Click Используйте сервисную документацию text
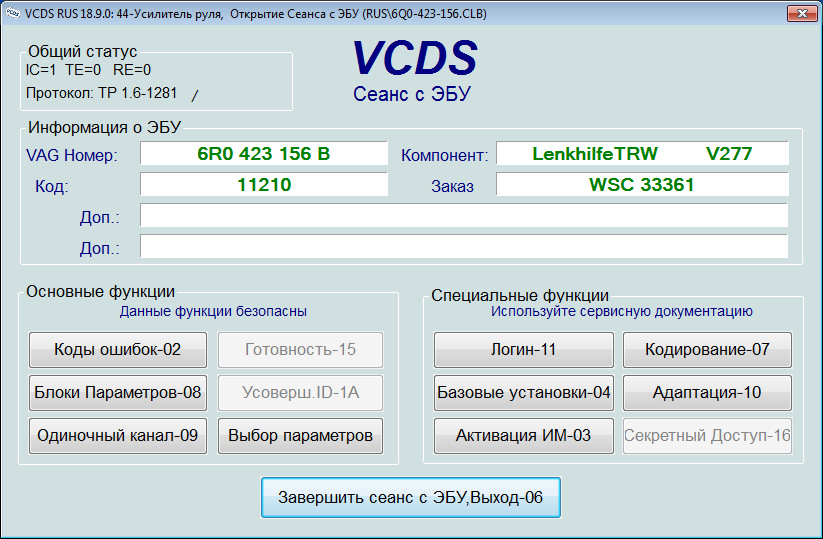Image resolution: width=823 pixels, height=539 pixels. [622, 311]
